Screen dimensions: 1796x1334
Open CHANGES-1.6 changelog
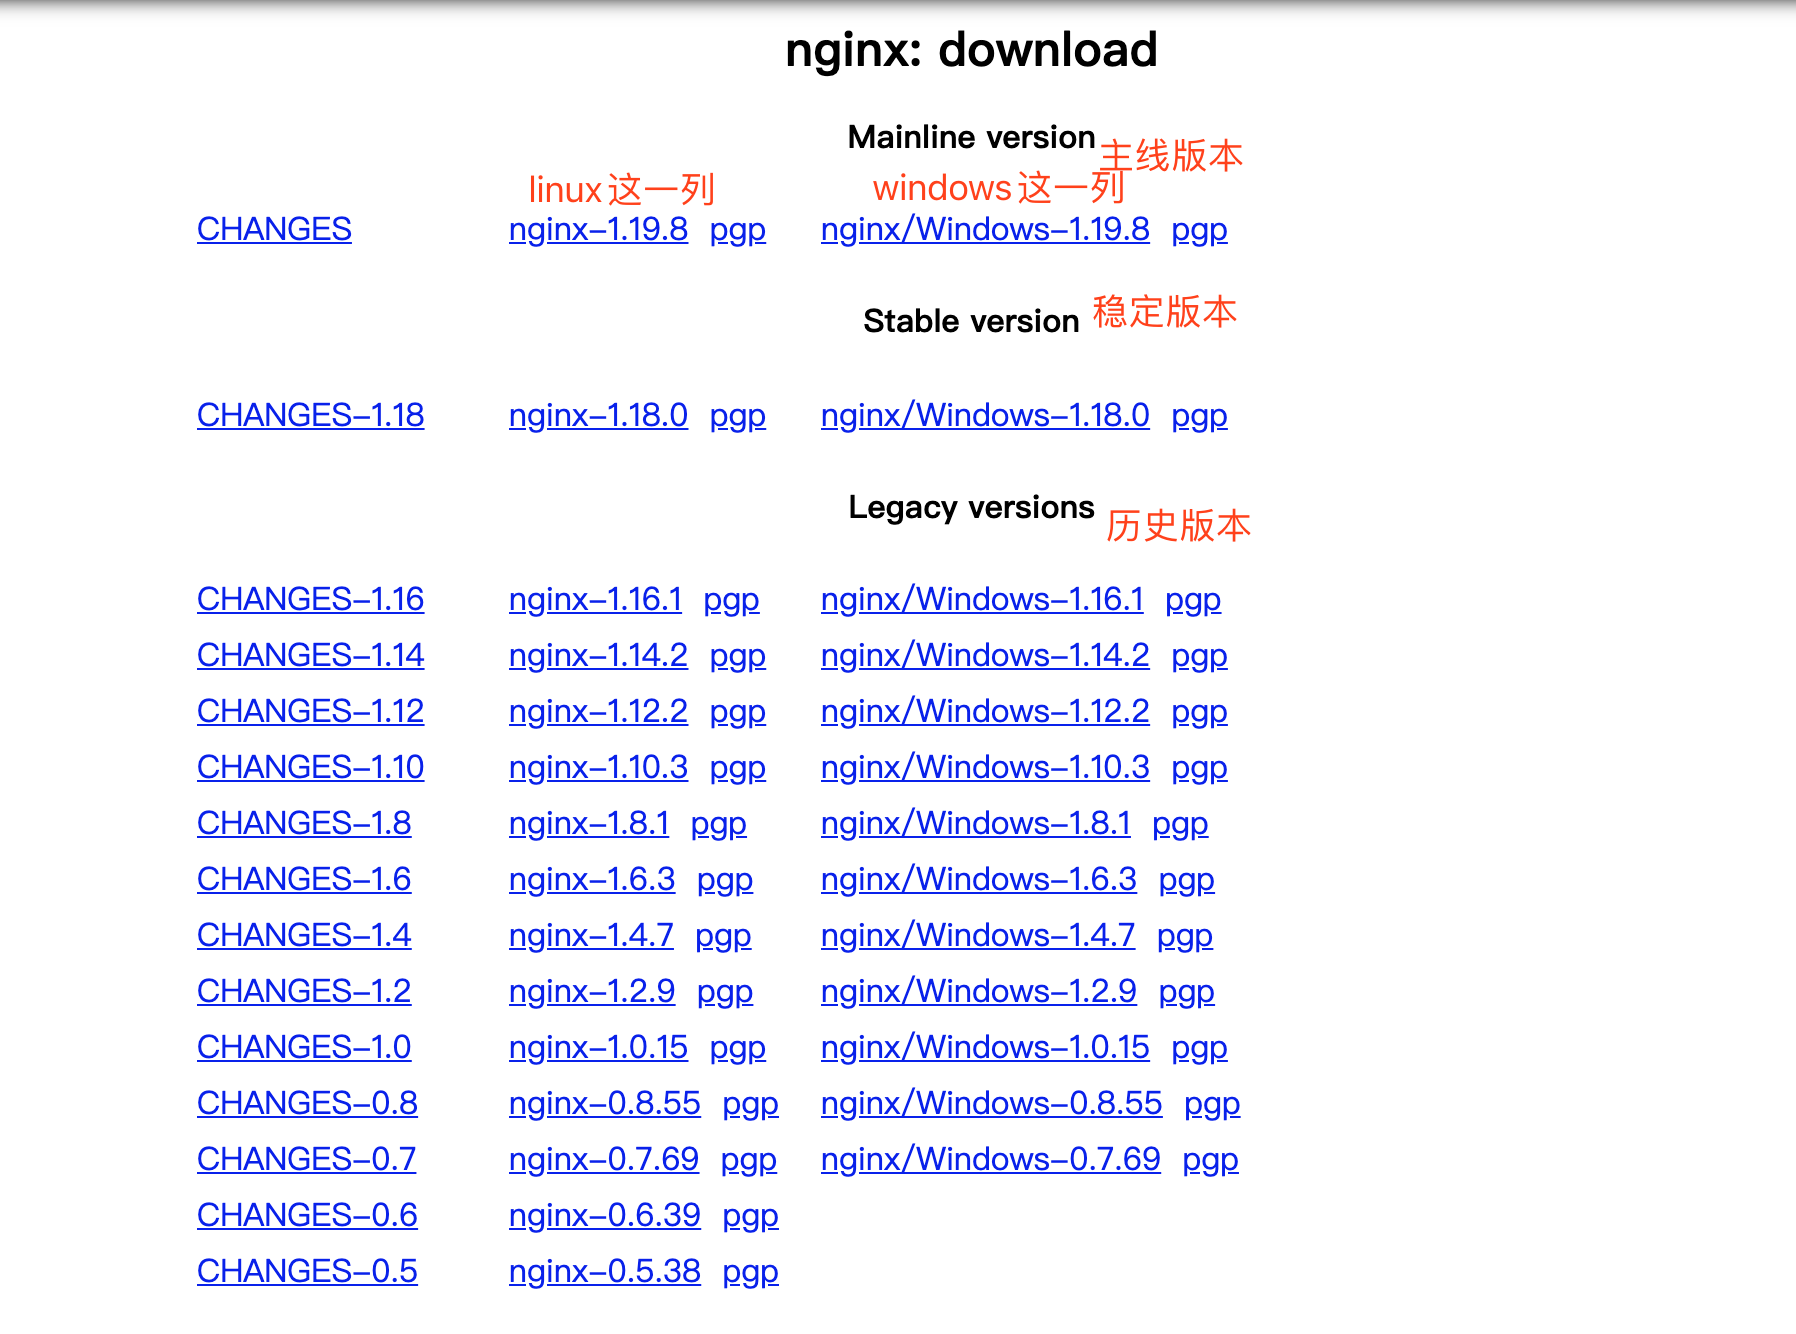click(x=304, y=879)
